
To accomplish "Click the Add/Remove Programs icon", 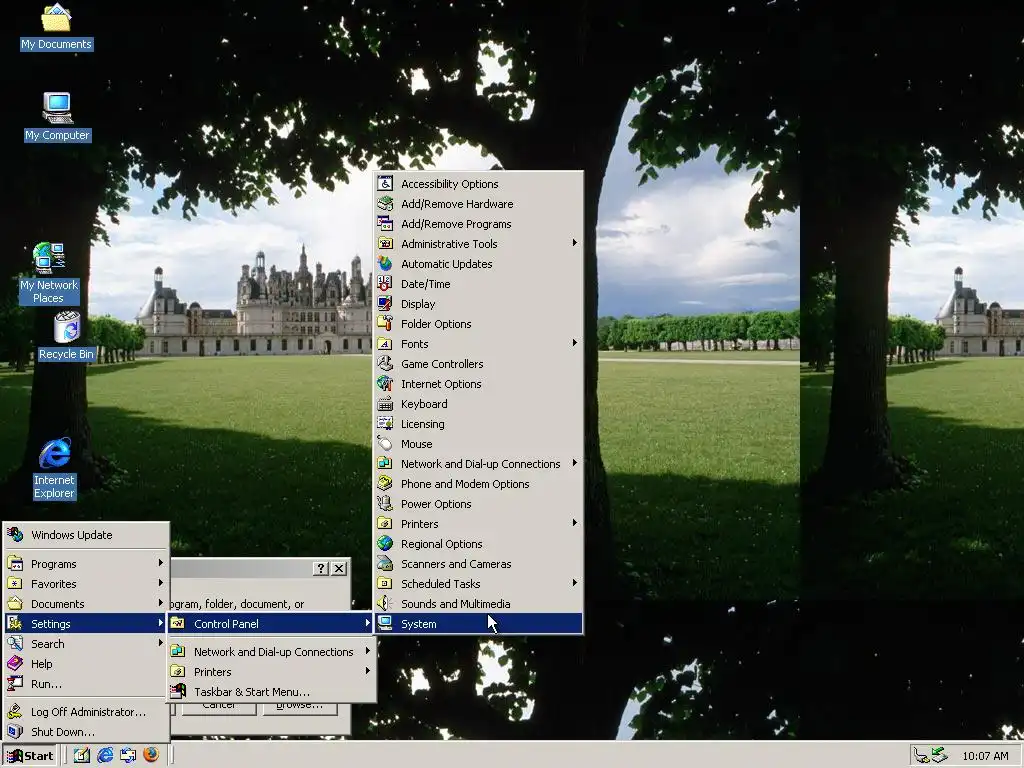I will click(x=385, y=224).
